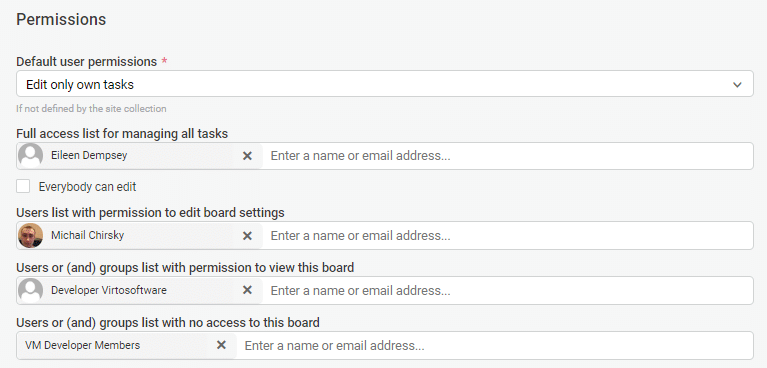Remove Michail Chirsky from board settings editors

[248, 235]
